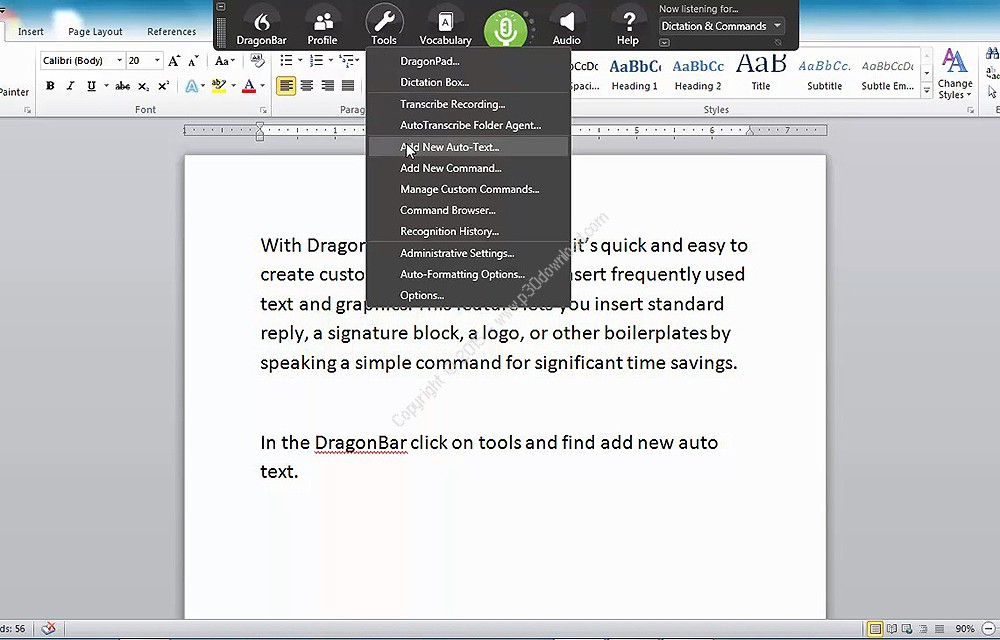The width and height of the screenshot is (1000, 640).
Task: Collapse the DragonBar with the minus button
Action: [x=221, y=6]
